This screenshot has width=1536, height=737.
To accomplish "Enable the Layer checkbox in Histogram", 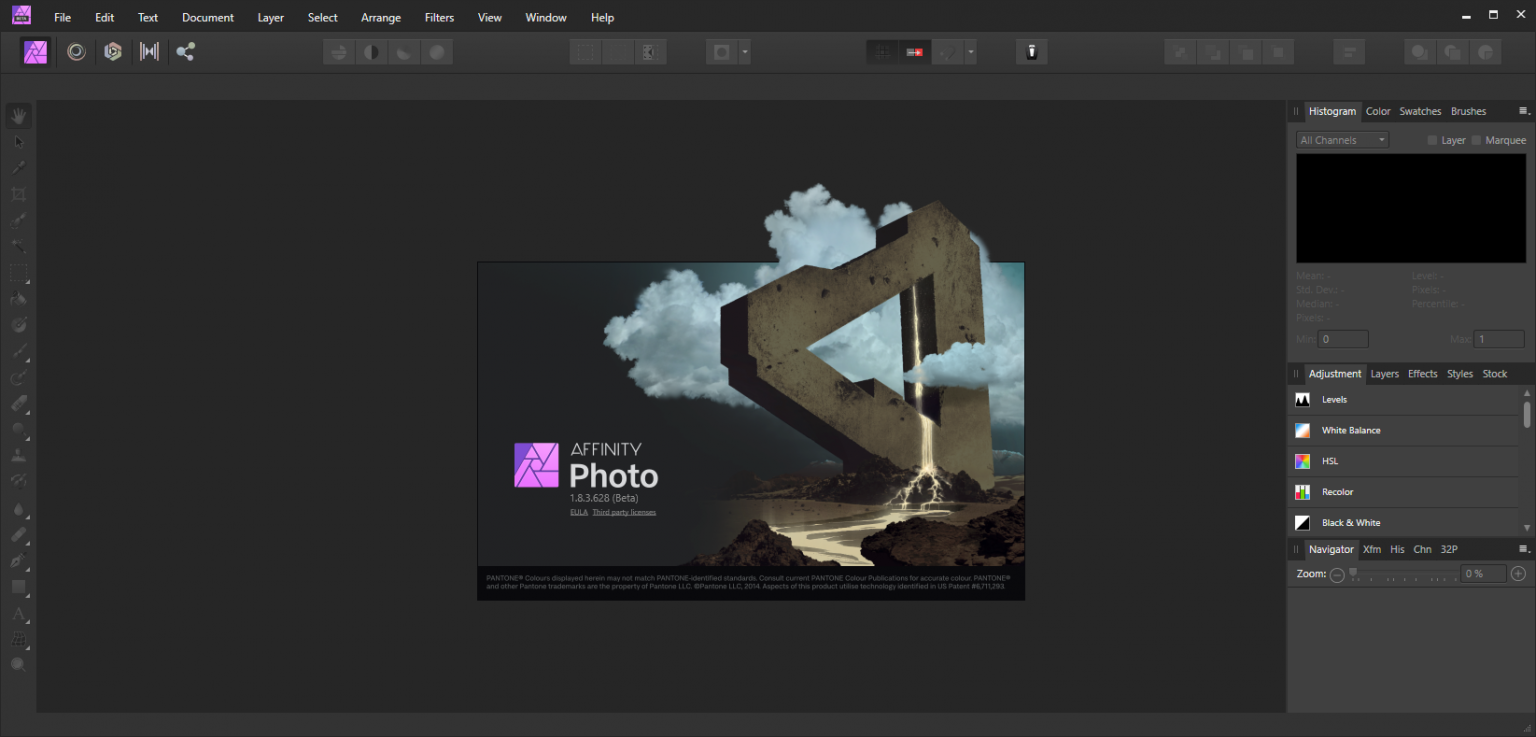I will (x=1433, y=140).
